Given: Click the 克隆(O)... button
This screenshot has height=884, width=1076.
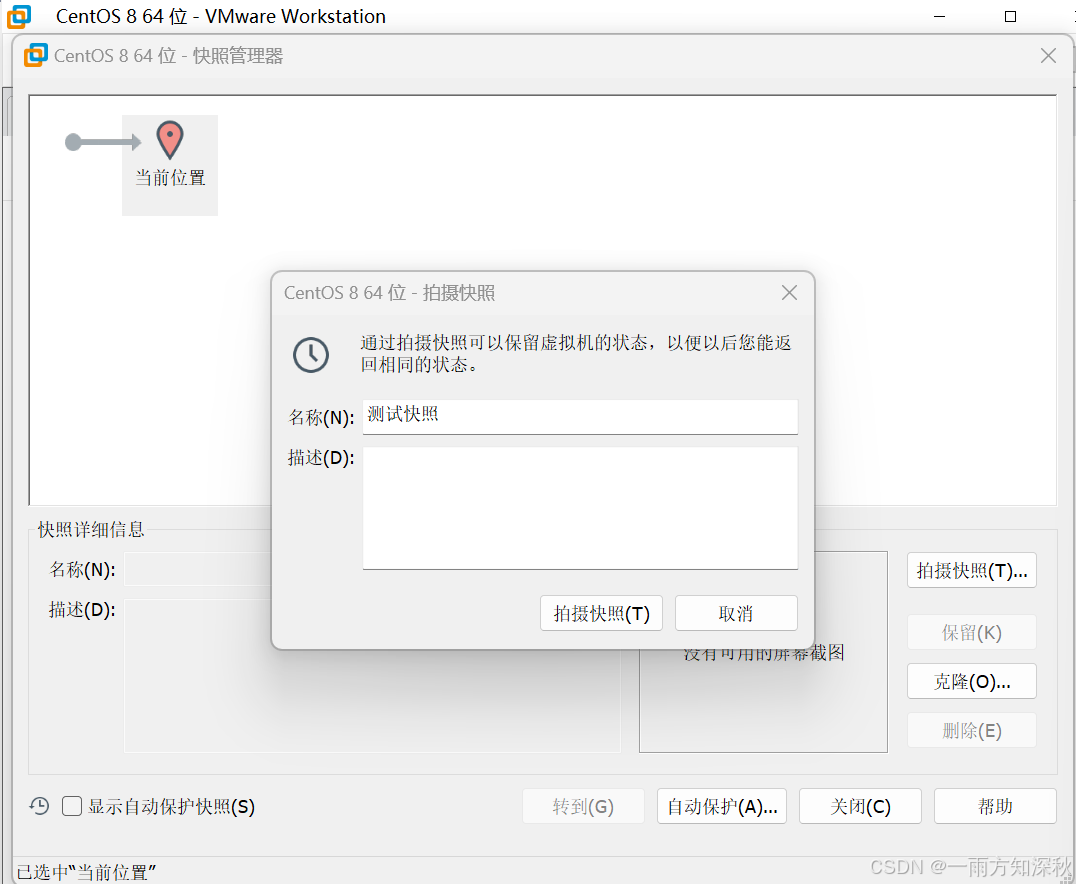Looking at the screenshot, I should (972, 682).
